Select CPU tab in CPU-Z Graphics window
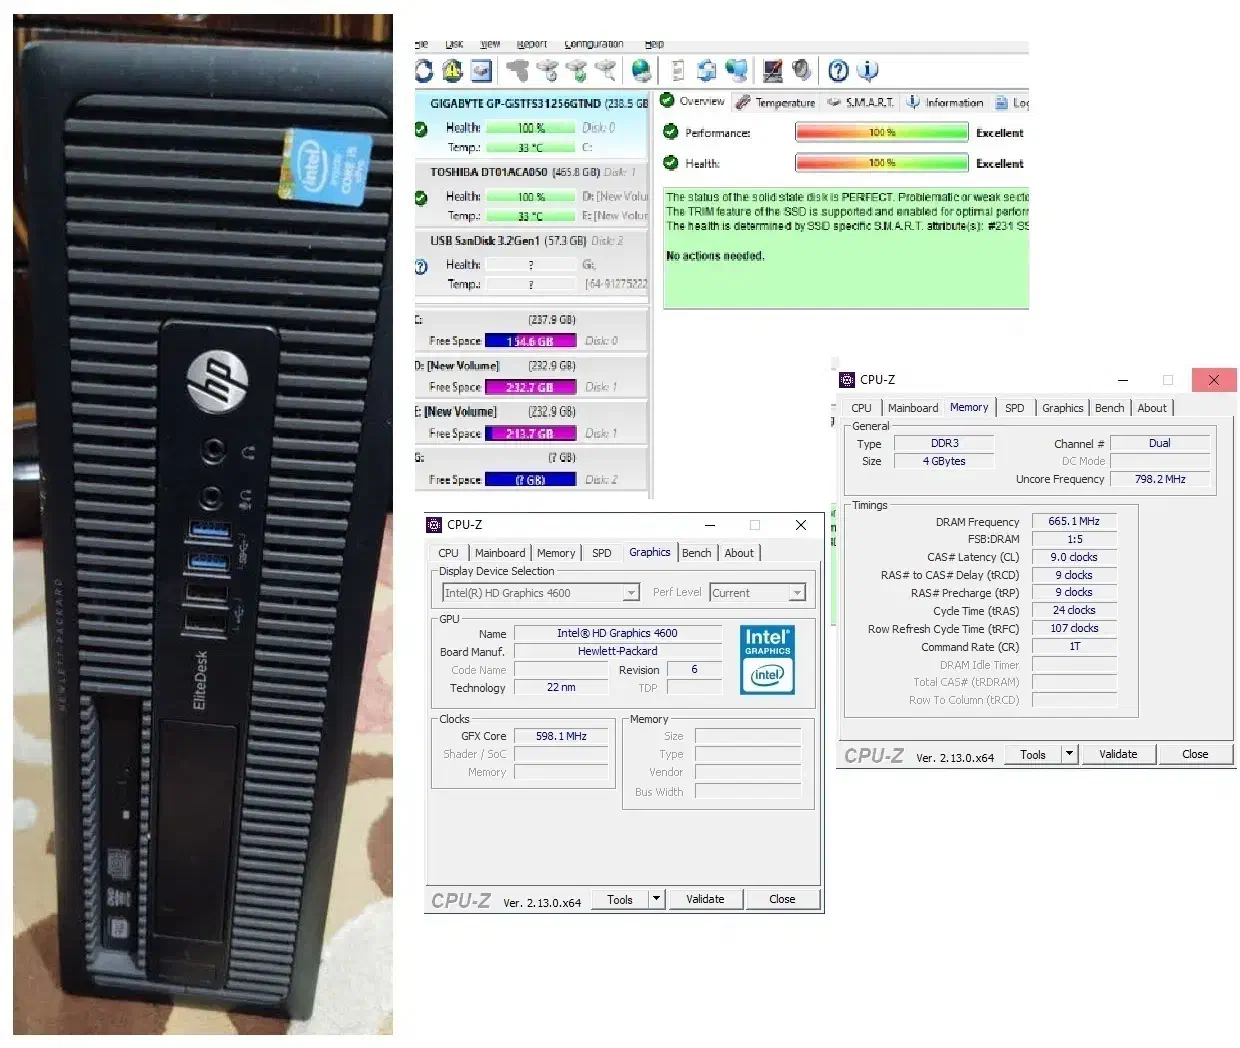1240x1048 pixels. 448,553
